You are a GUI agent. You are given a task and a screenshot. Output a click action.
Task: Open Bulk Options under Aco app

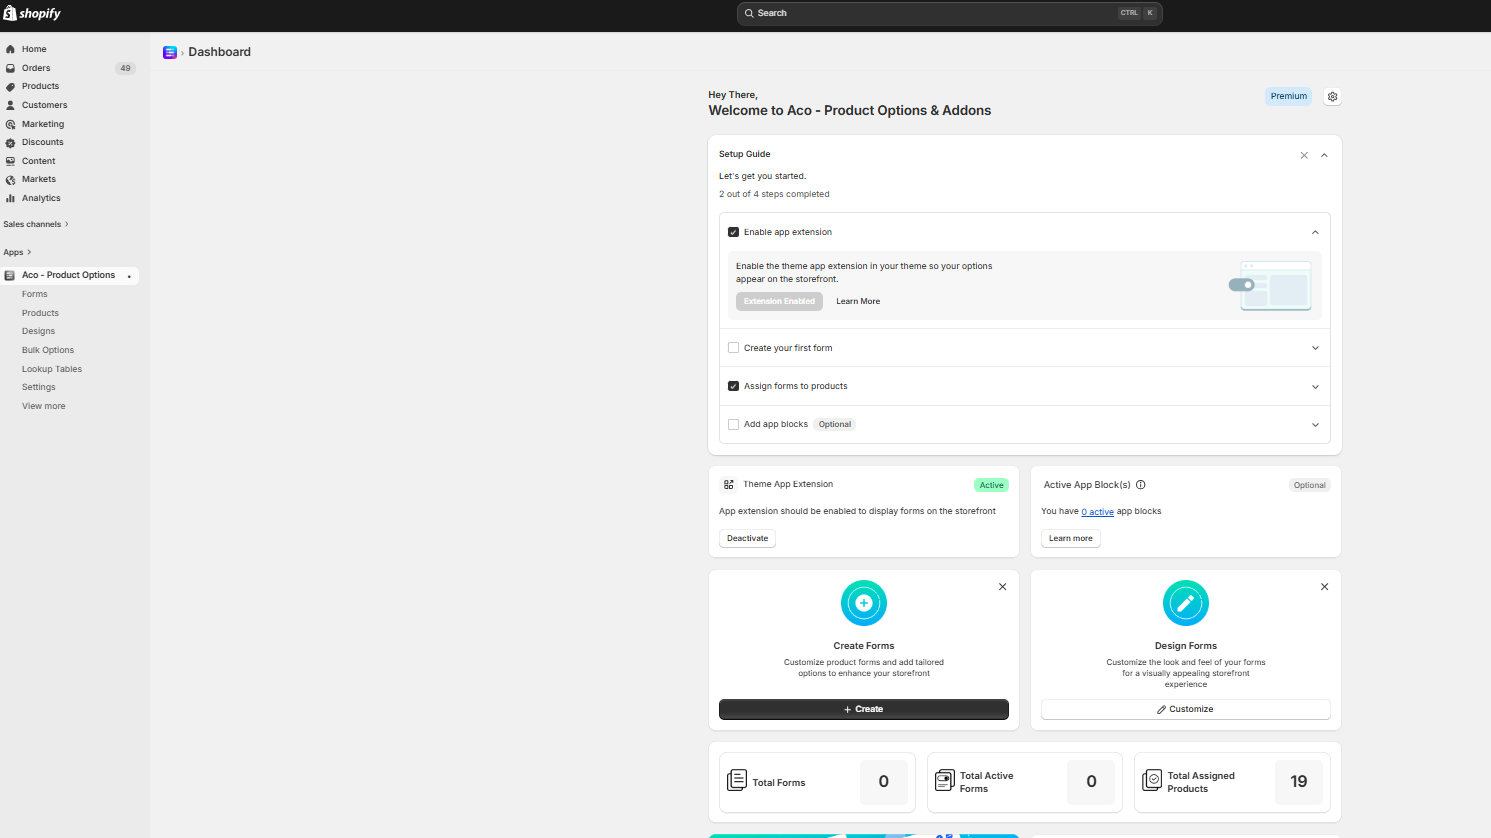pos(48,350)
